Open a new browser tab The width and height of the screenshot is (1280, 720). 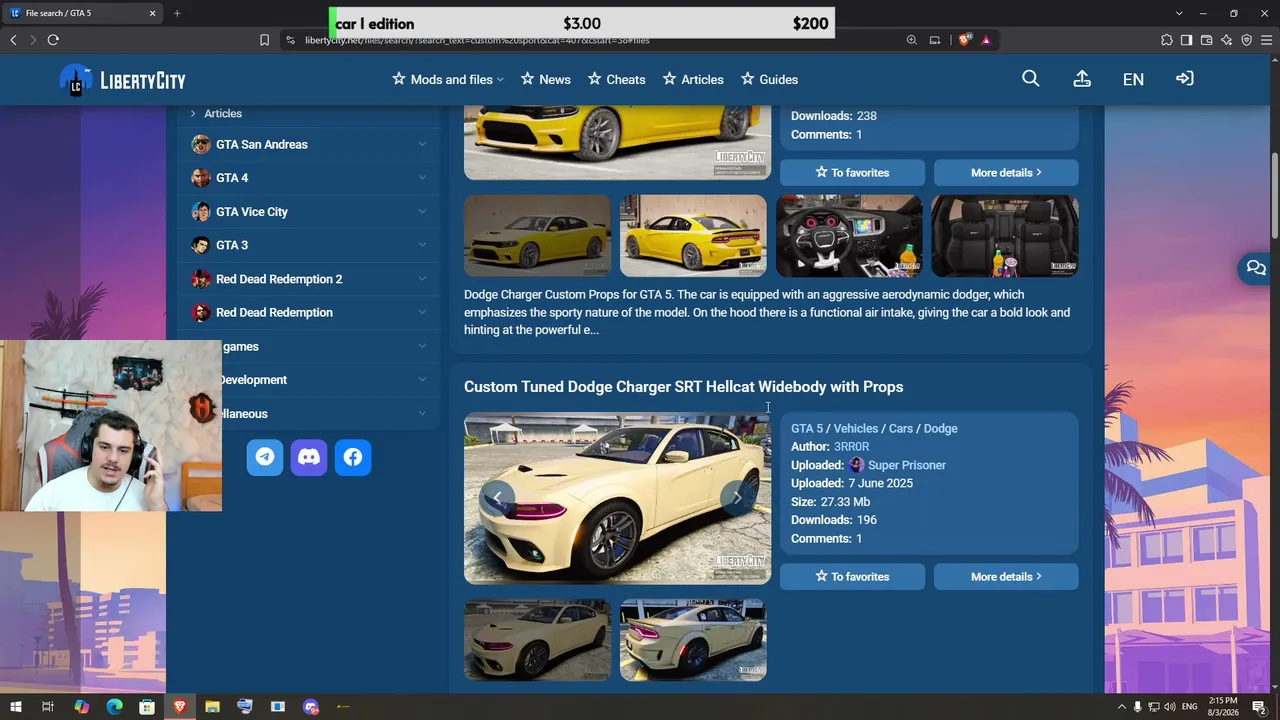click(x=177, y=13)
